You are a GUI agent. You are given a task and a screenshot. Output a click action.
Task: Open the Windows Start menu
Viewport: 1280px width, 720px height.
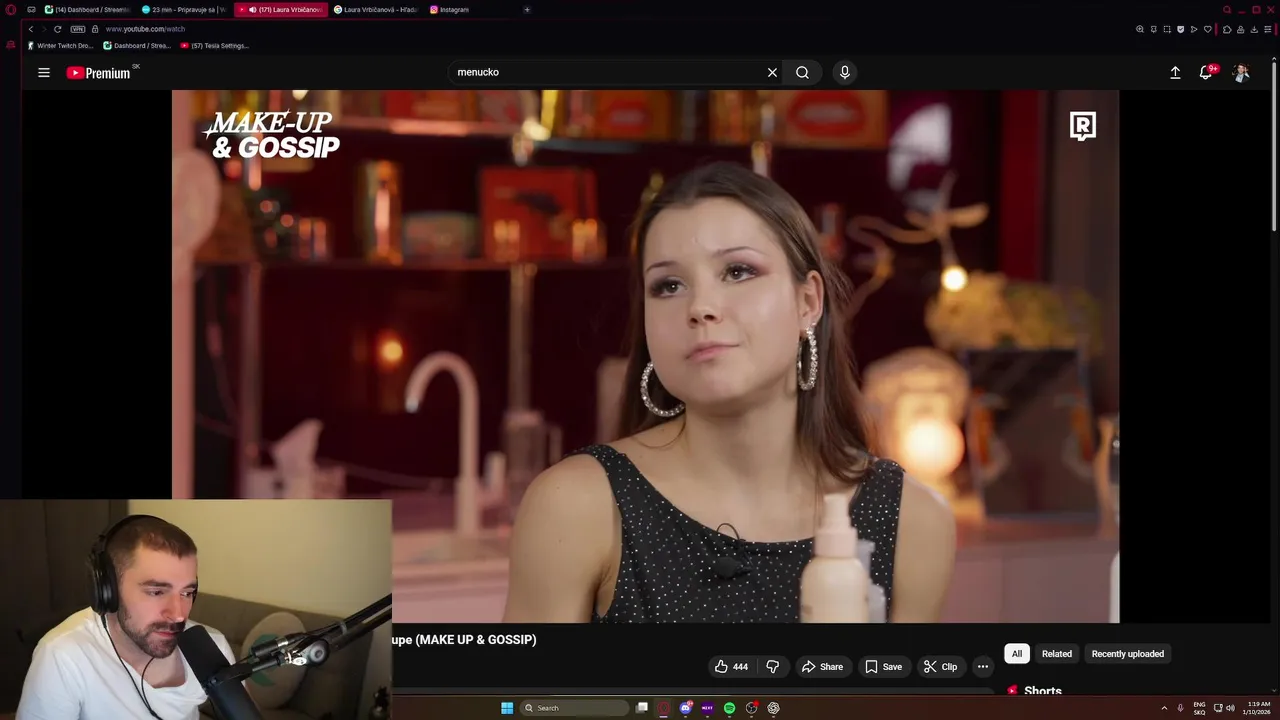coord(507,708)
